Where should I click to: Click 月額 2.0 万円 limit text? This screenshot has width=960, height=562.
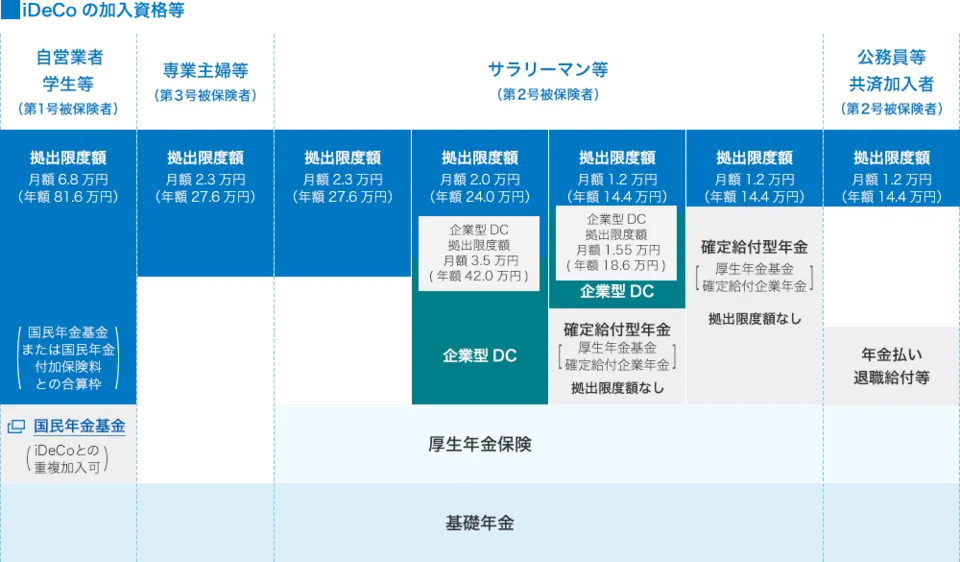tap(480, 179)
